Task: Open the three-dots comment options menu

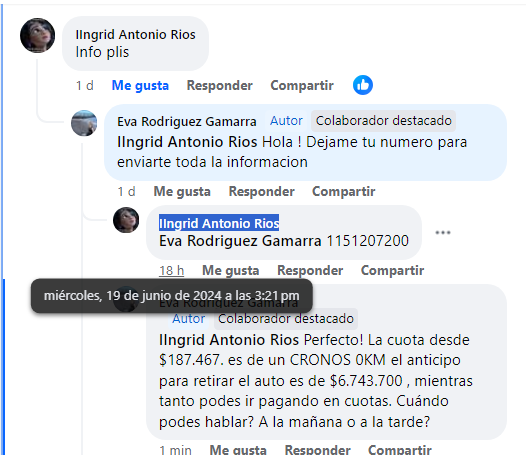Action: (443, 233)
